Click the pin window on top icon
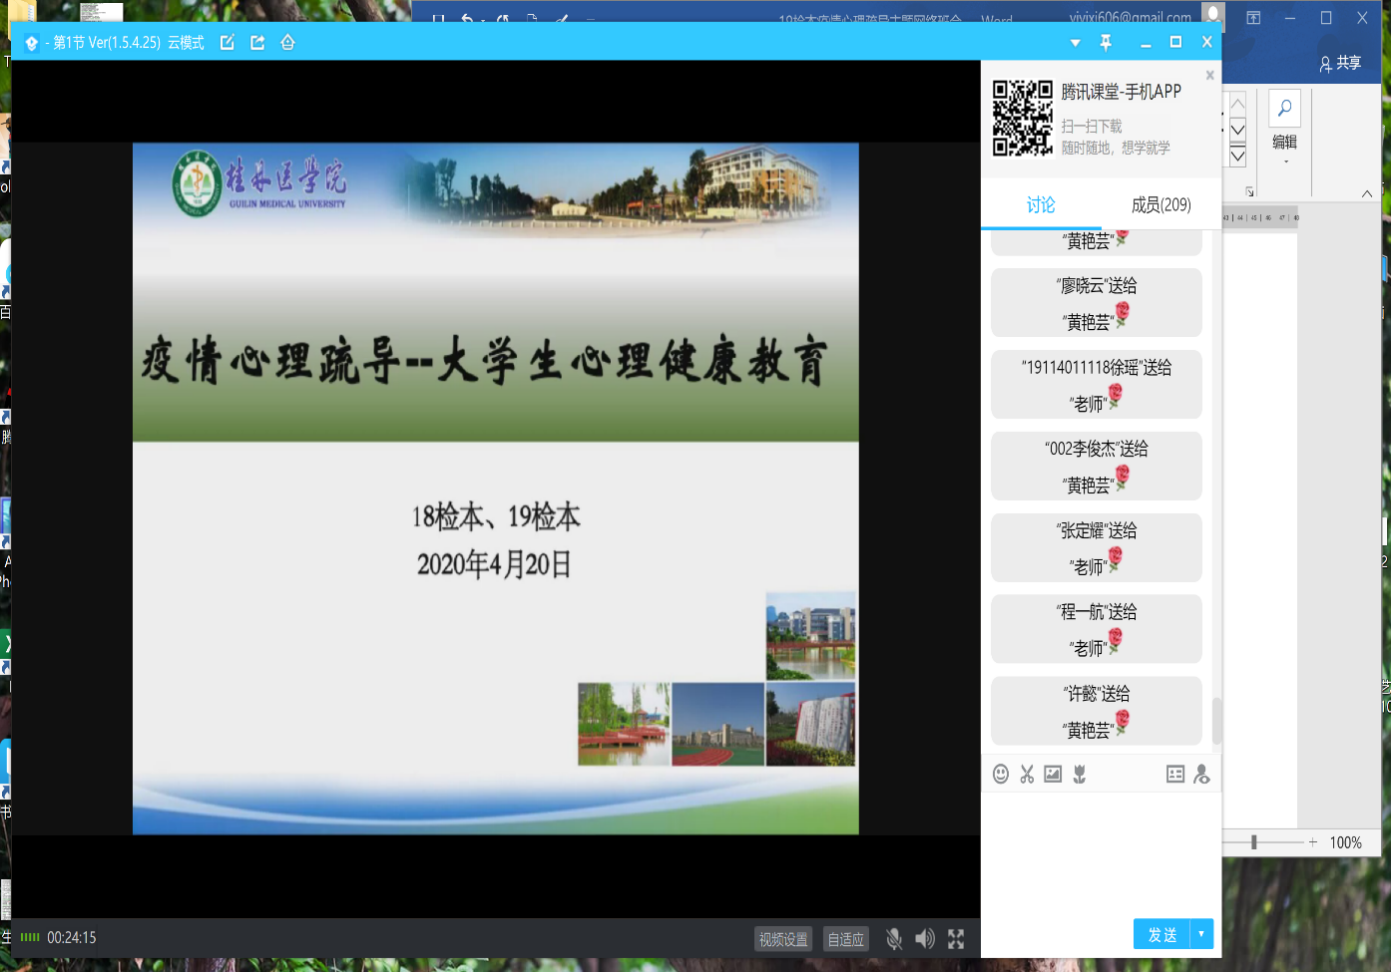Viewport: 1391px width, 972px height. (x=1106, y=42)
